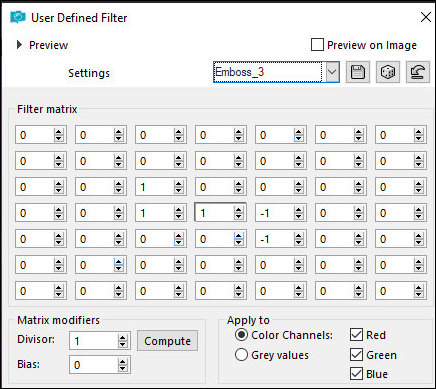Viewport: 436px width, 389px height.
Task: Open the Emboss_3 settings dropdown arrow
Action: (x=332, y=72)
